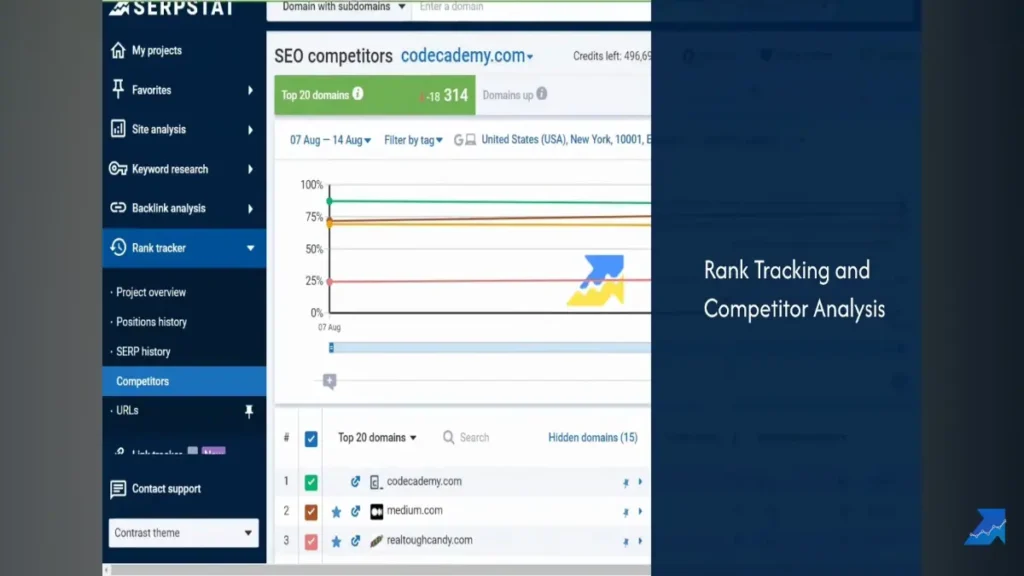
Task: Click inside Enter a domain field
Action: tap(532, 7)
